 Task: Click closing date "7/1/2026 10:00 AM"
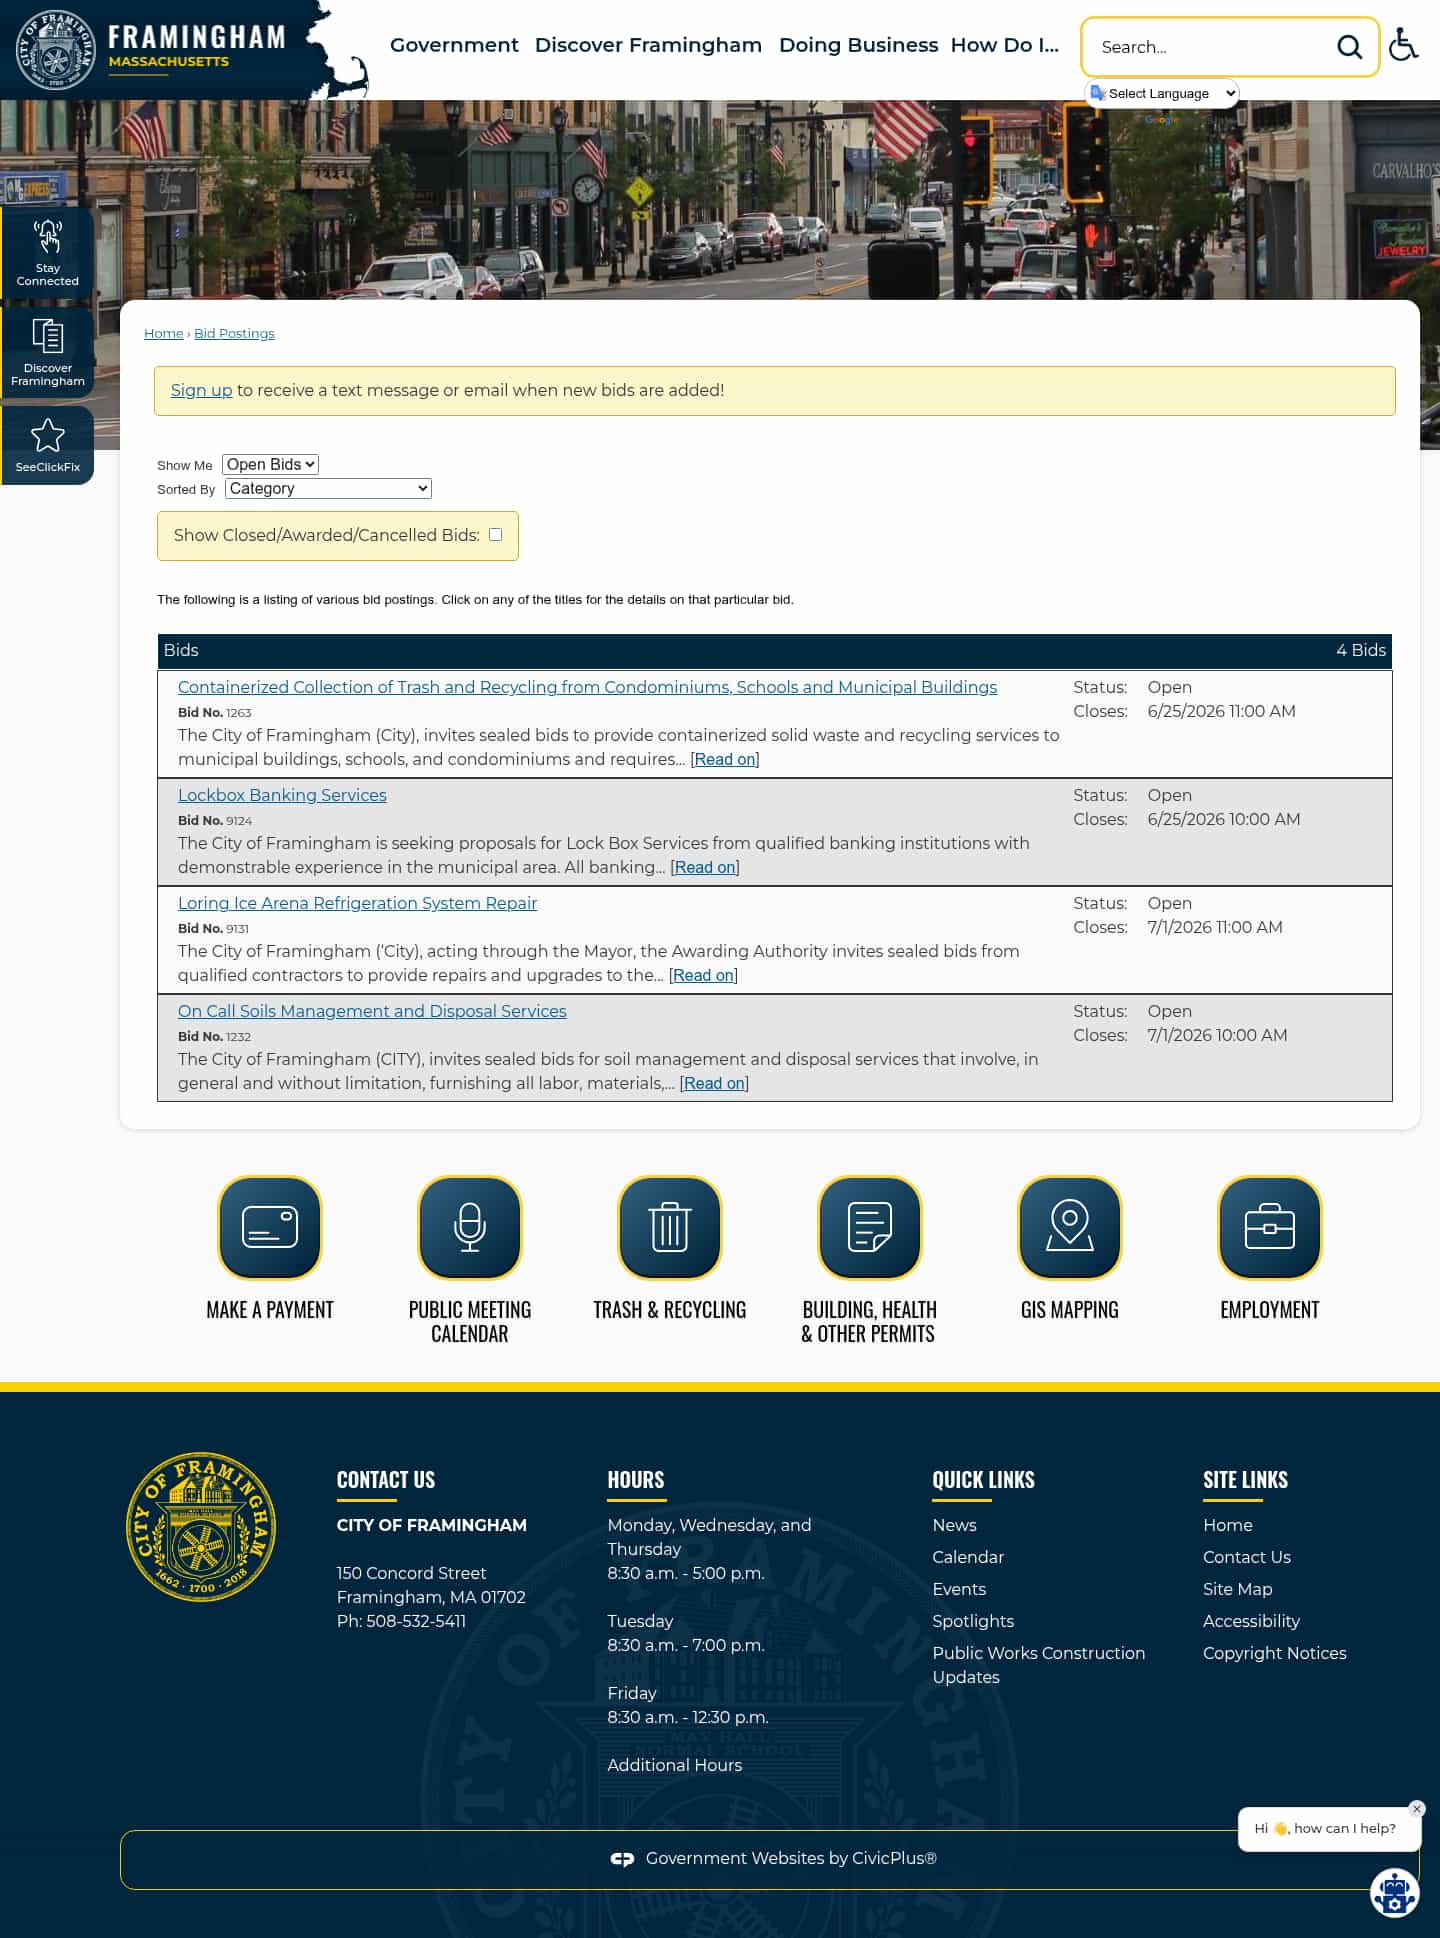click(x=1217, y=1035)
